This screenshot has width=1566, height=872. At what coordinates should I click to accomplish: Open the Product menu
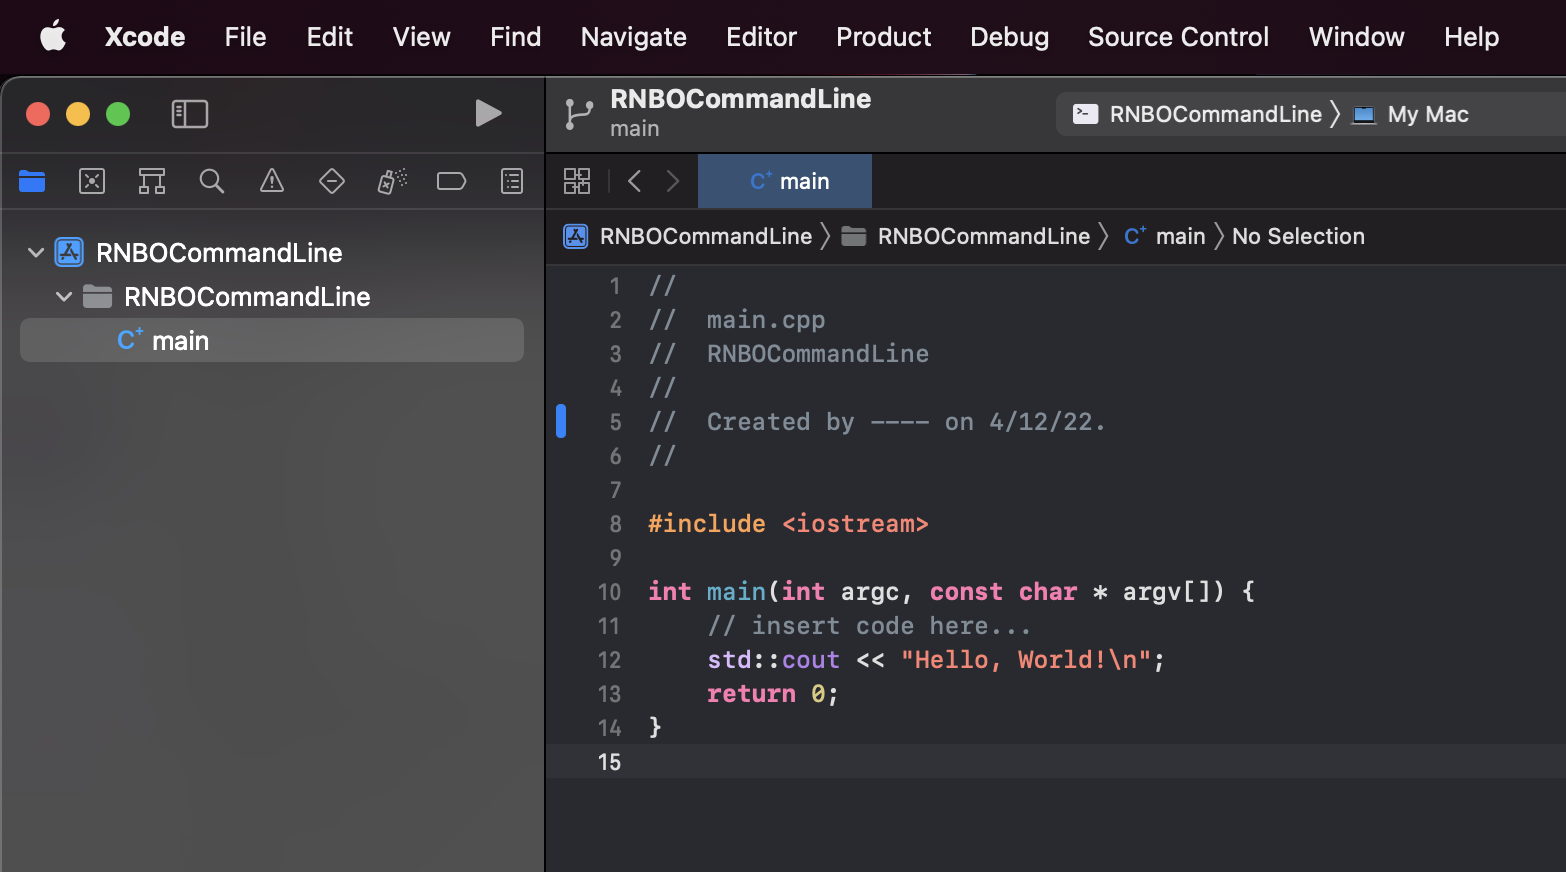(883, 37)
